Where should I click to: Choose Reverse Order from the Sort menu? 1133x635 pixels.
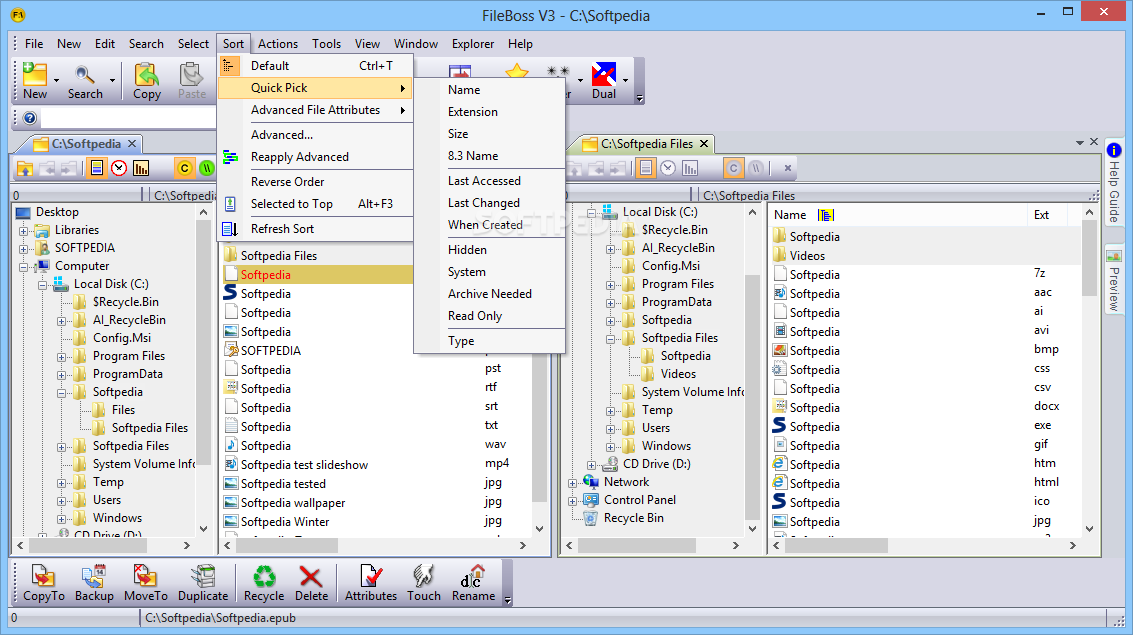[316, 182]
